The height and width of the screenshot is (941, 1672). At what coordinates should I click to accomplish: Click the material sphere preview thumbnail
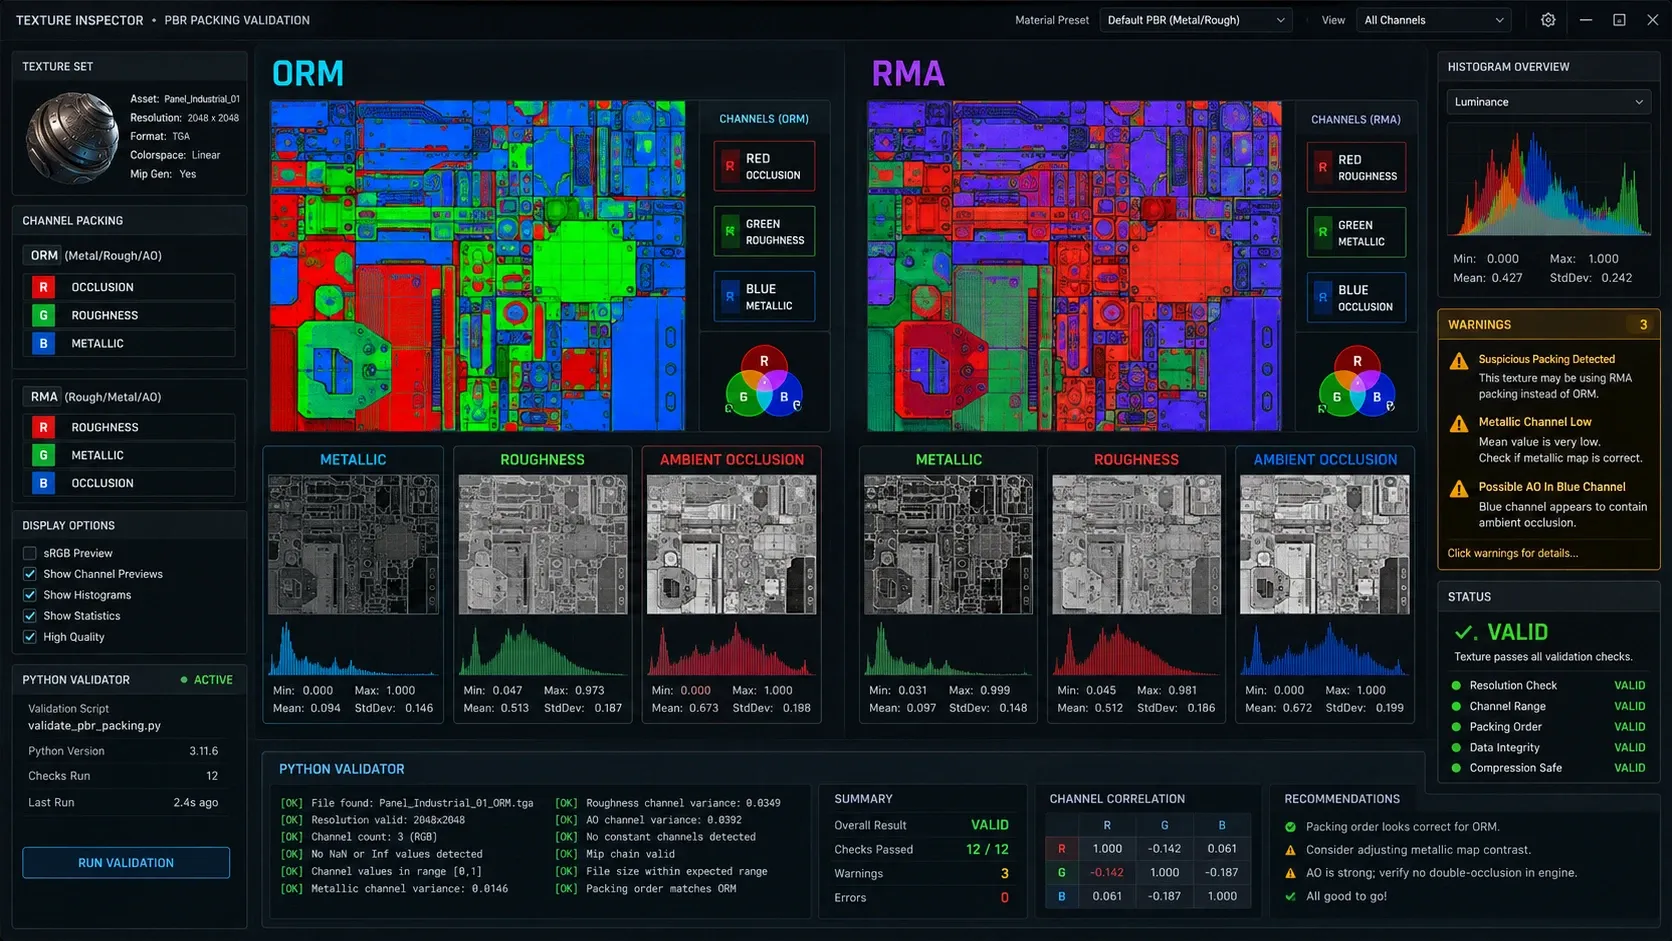[x=72, y=138]
